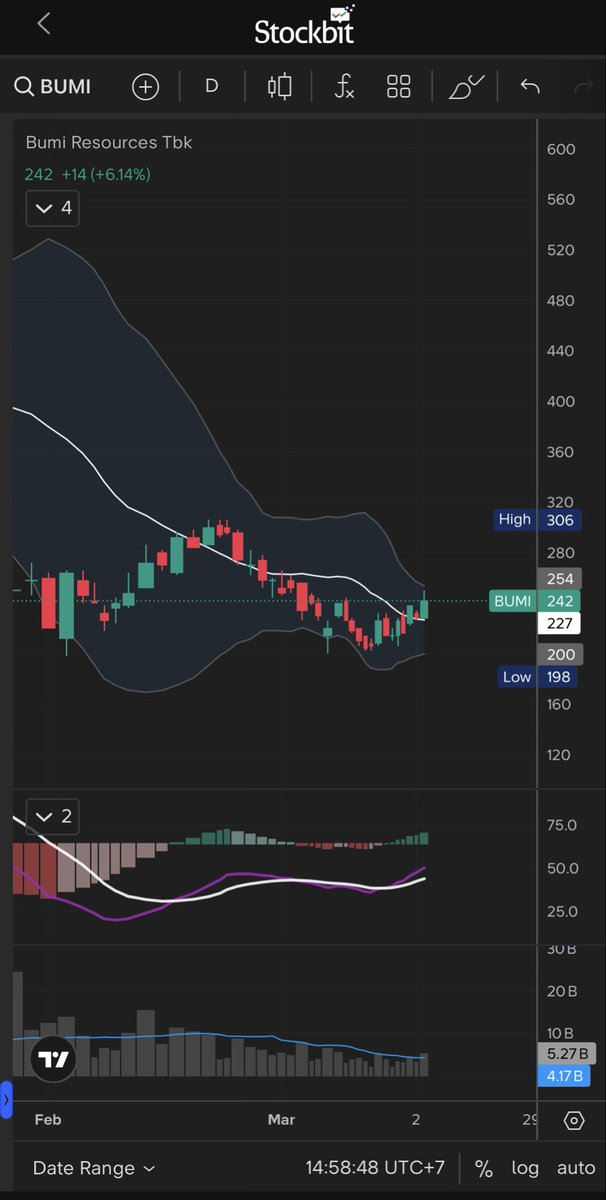Click the Mar date on time axis
The height and width of the screenshot is (1200, 606).
(x=281, y=1119)
